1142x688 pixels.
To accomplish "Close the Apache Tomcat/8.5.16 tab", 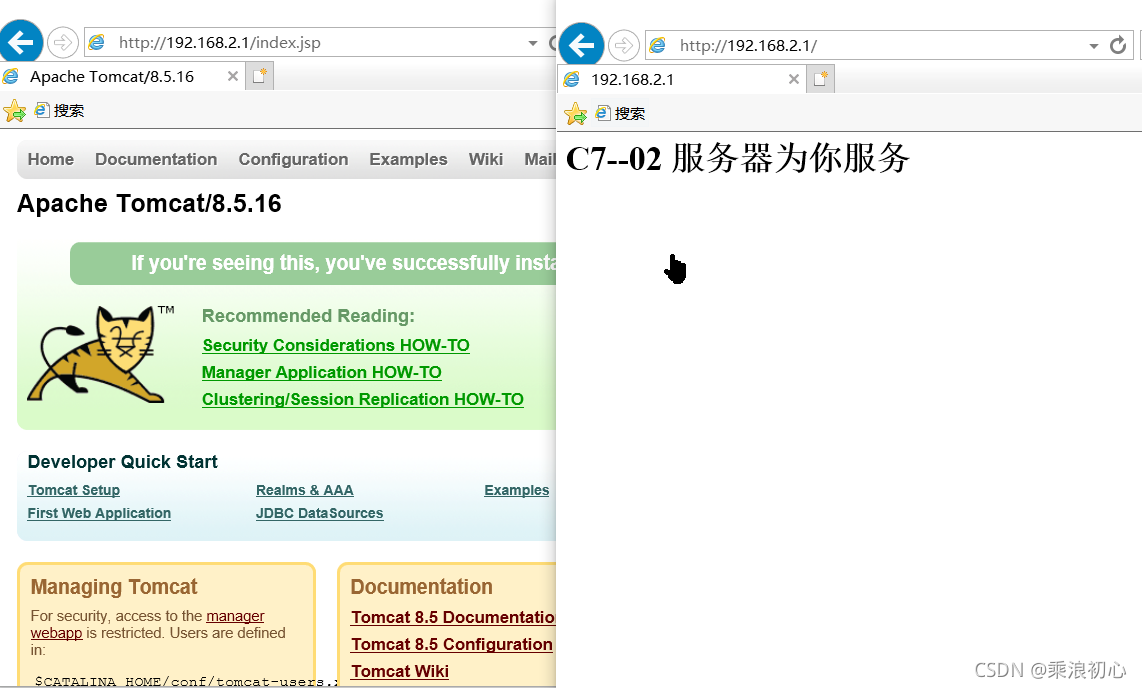I will [232, 76].
